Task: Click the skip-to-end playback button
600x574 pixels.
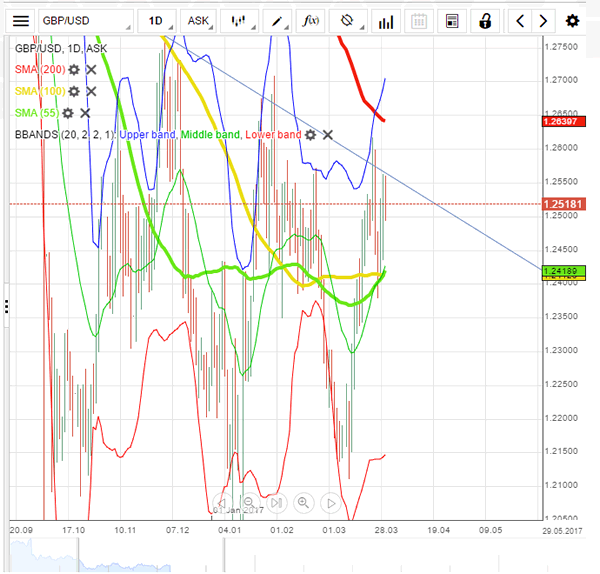Action: 276,503
